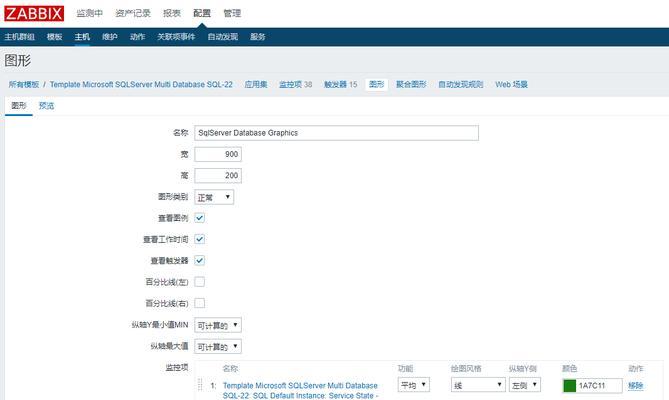The width and height of the screenshot is (669, 400).
Task: Grab the drag handle of monitored item 1
Action: (200, 385)
